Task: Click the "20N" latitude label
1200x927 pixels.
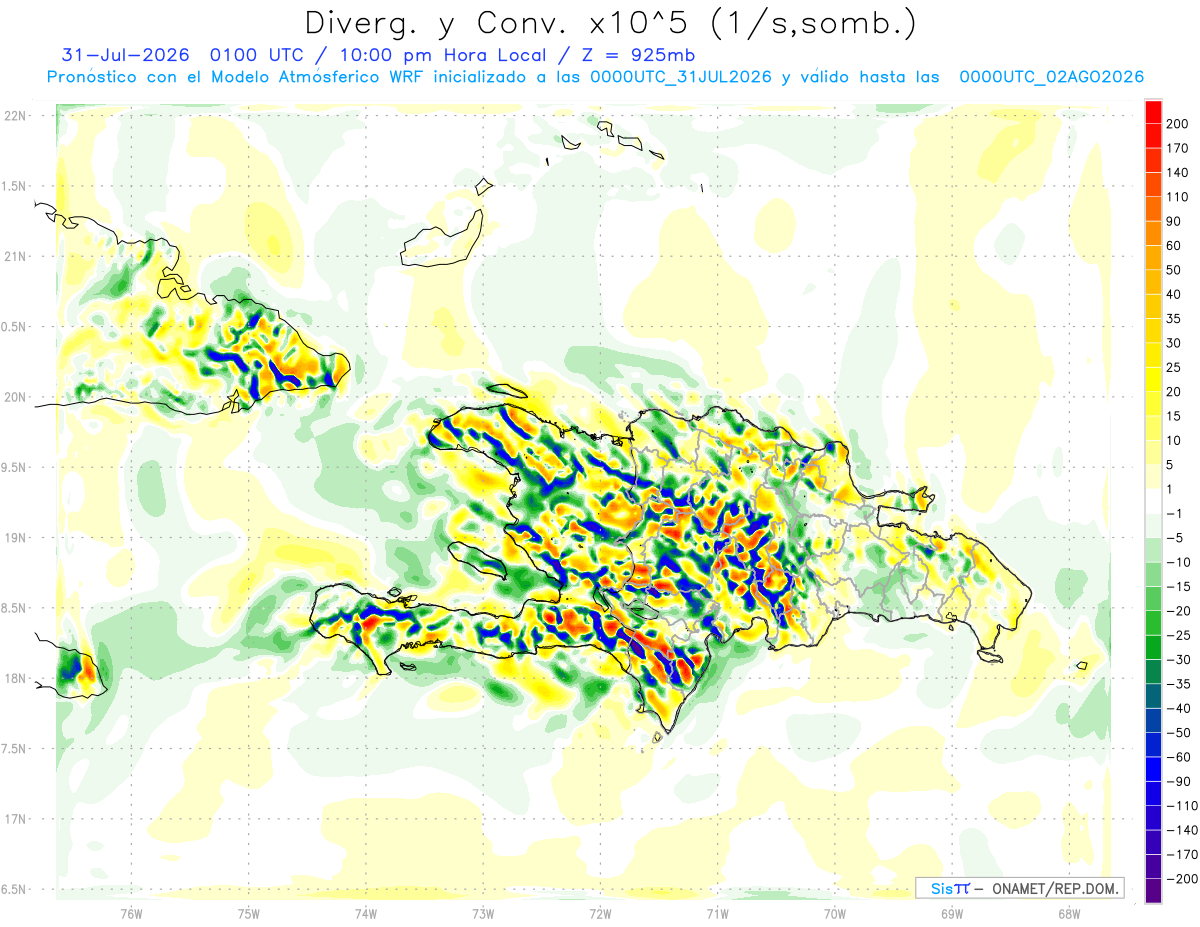Action: 17,397
